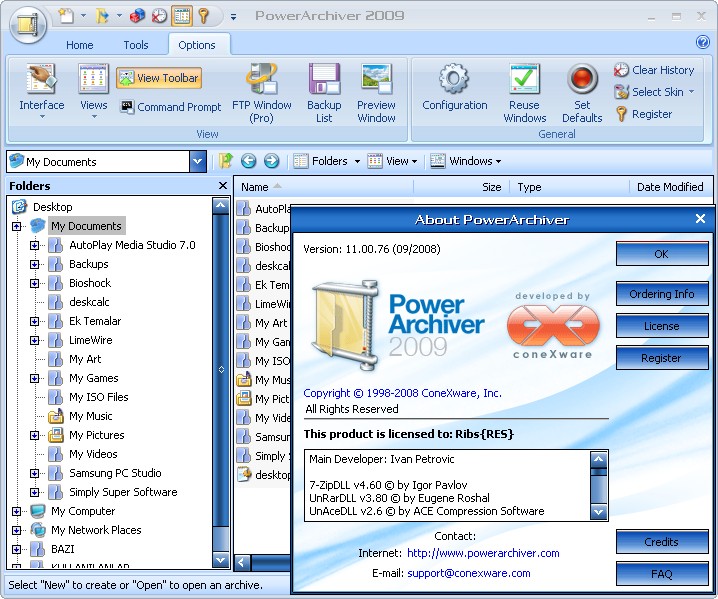This screenshot has height=599, width=718.
Task: Open the Interface options button
Action: coord(42,92)
